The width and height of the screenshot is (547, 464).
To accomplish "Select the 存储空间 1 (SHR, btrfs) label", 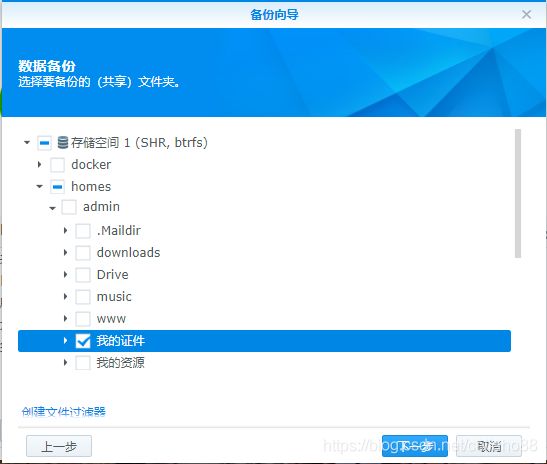I will [140, 142].
